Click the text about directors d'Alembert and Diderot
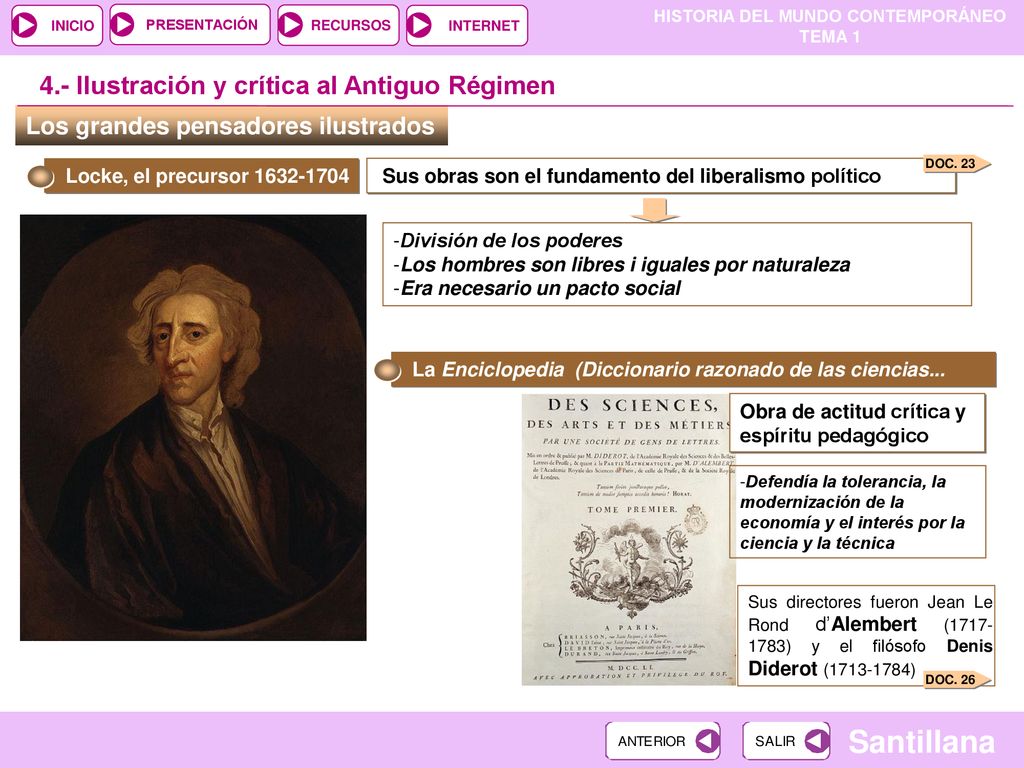 click(x=866, y=635)
